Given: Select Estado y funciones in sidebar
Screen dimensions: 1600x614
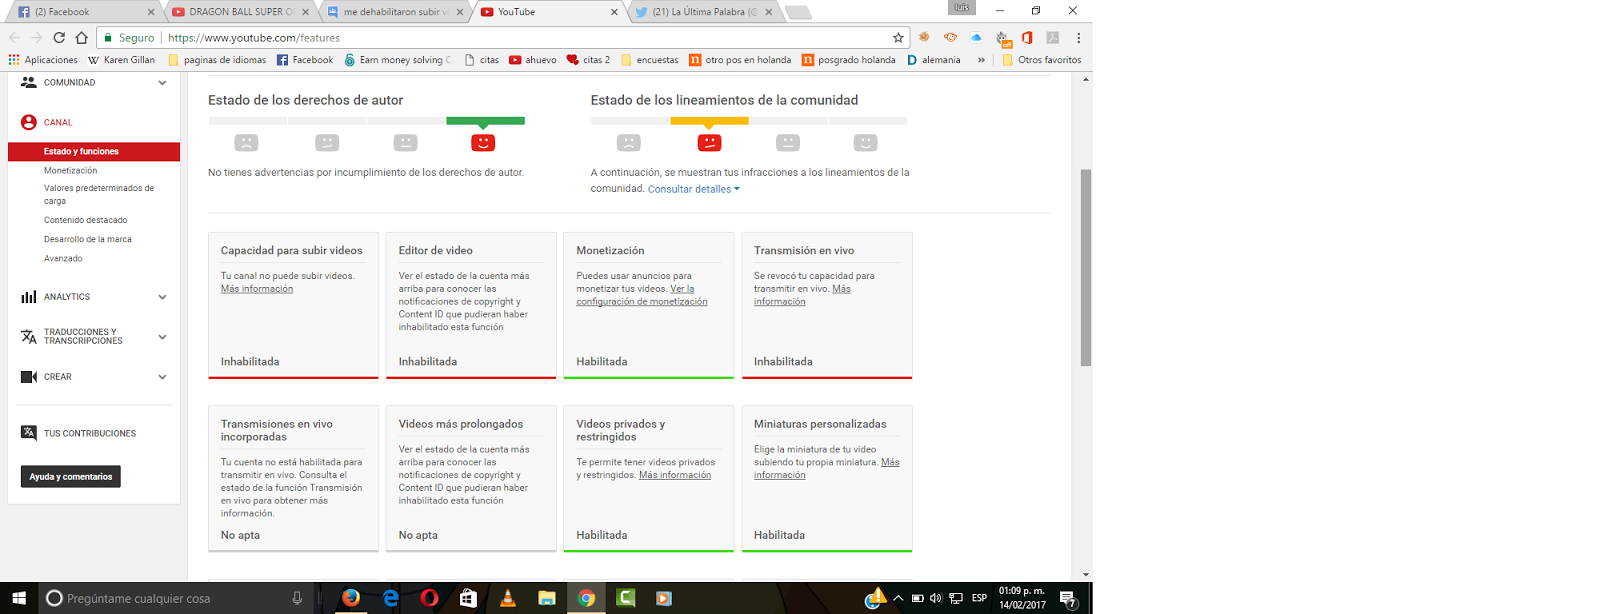Looking at the screenshot, I should coord(94,151).
